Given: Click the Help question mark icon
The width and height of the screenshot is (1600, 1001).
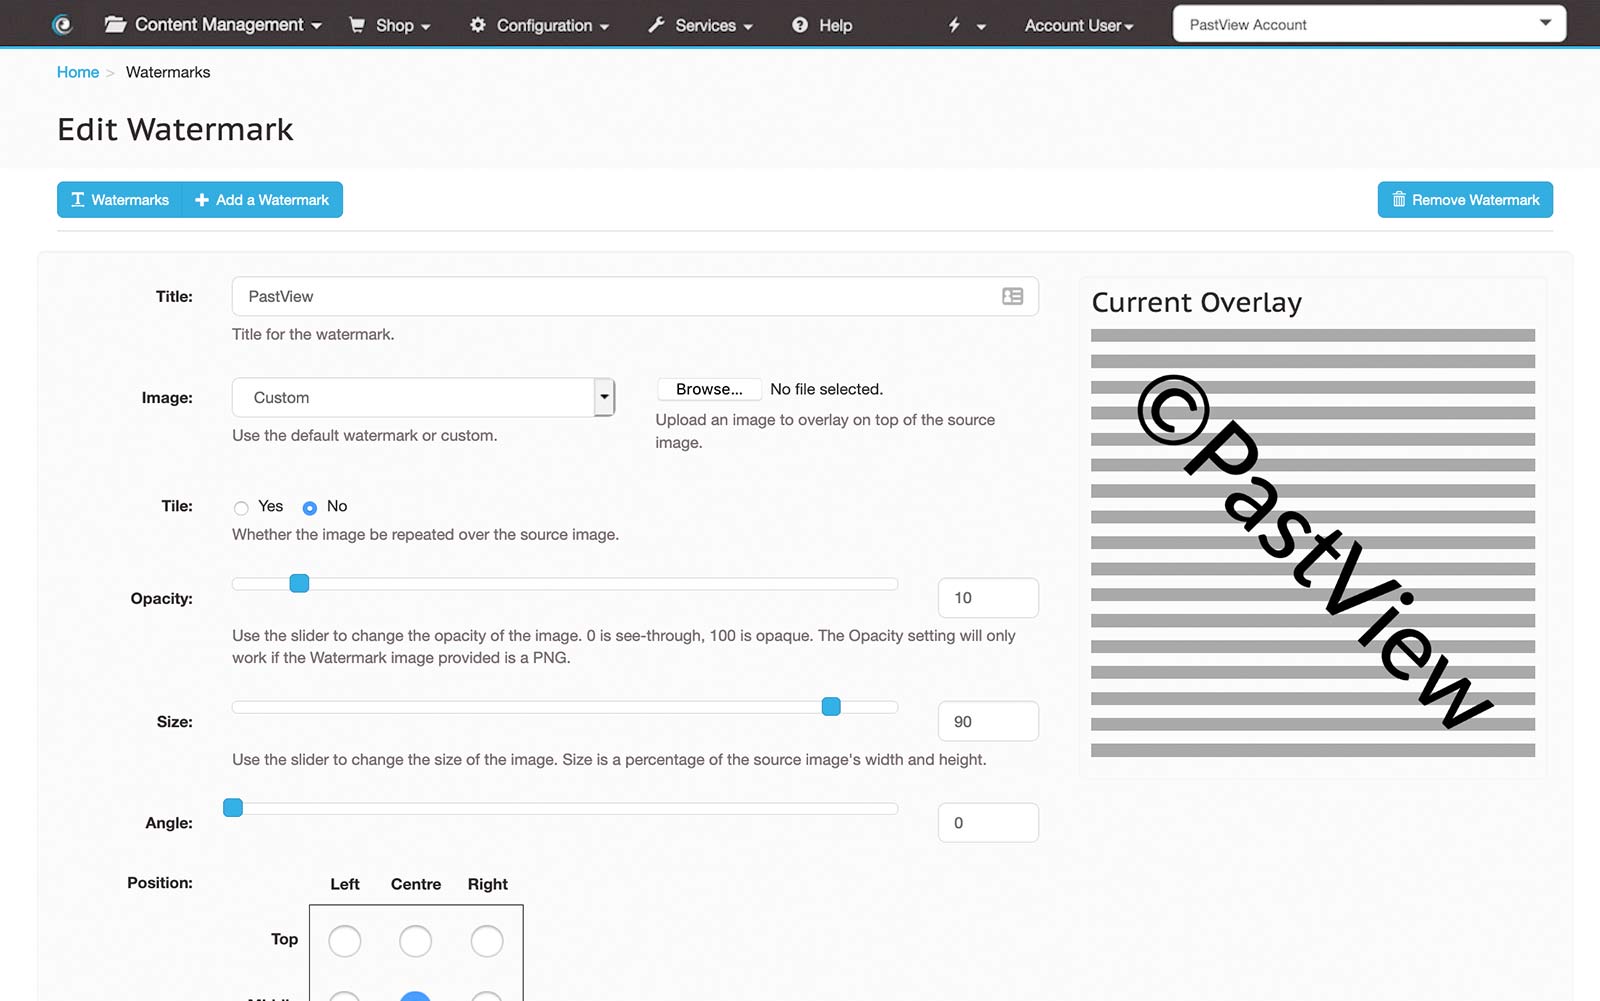Looking at the screenshot, I should [800, 25].
